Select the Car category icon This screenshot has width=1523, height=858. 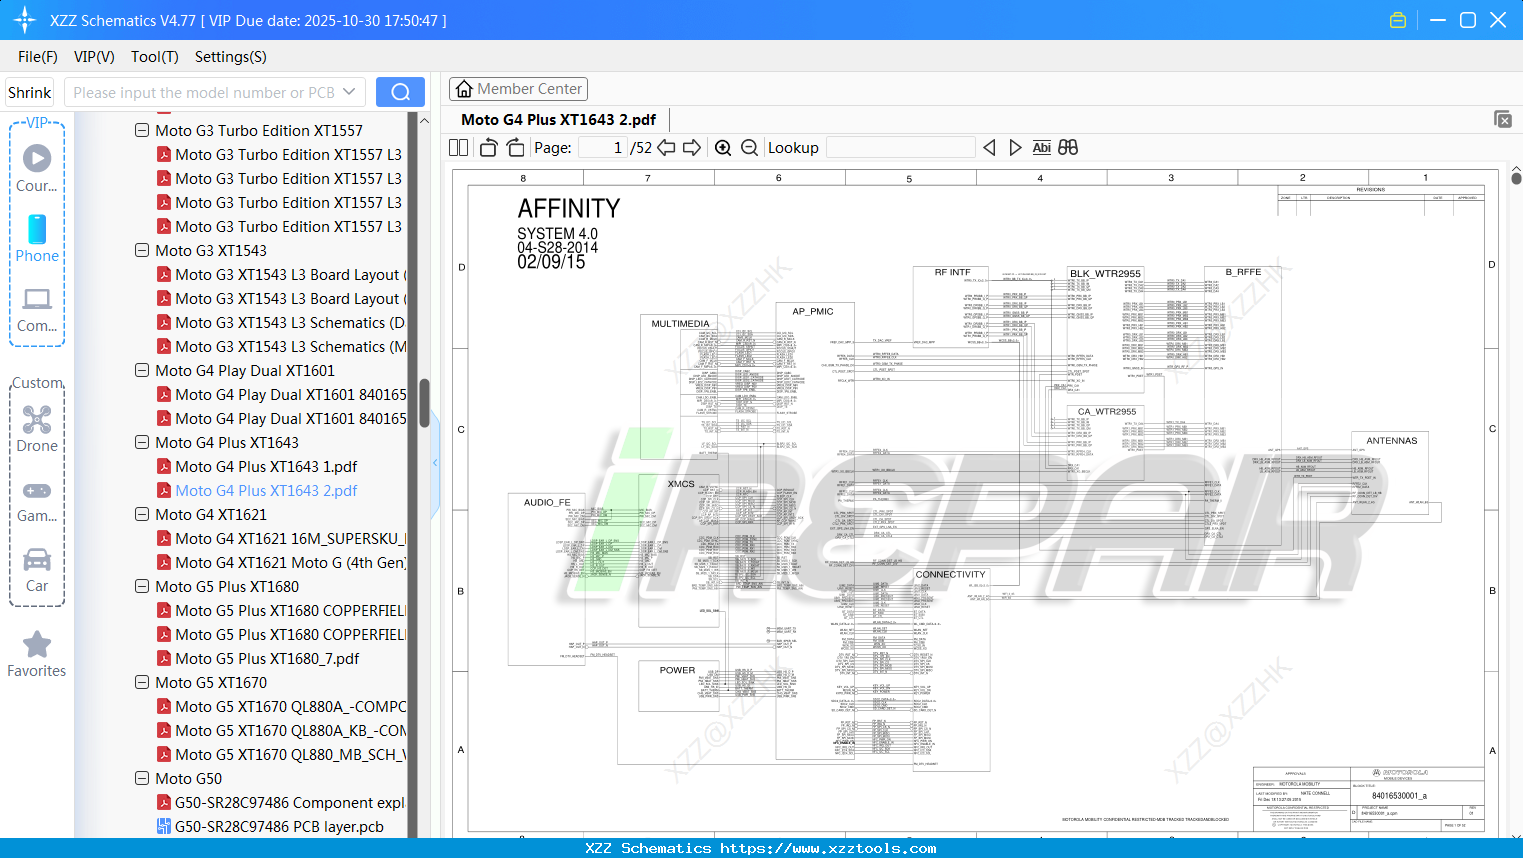pos(37,570)
